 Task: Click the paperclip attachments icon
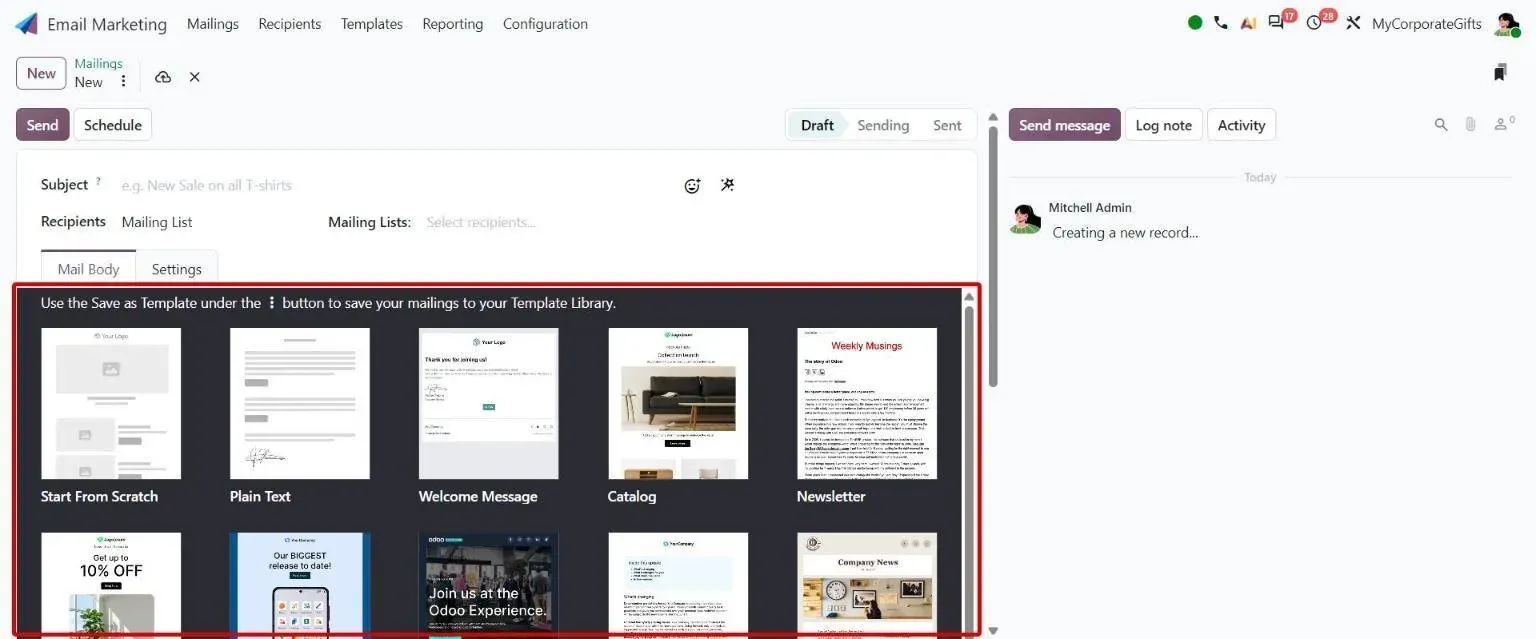click(1470, 125)
